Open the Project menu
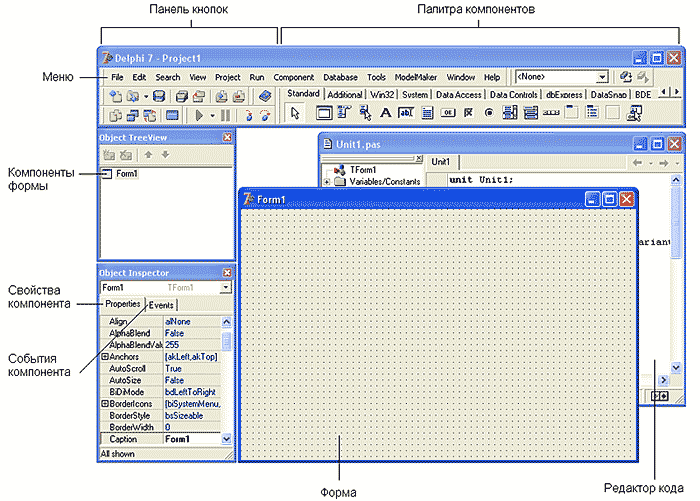The image size is (700, 501). pyautogui.click(x=228, y=77)
